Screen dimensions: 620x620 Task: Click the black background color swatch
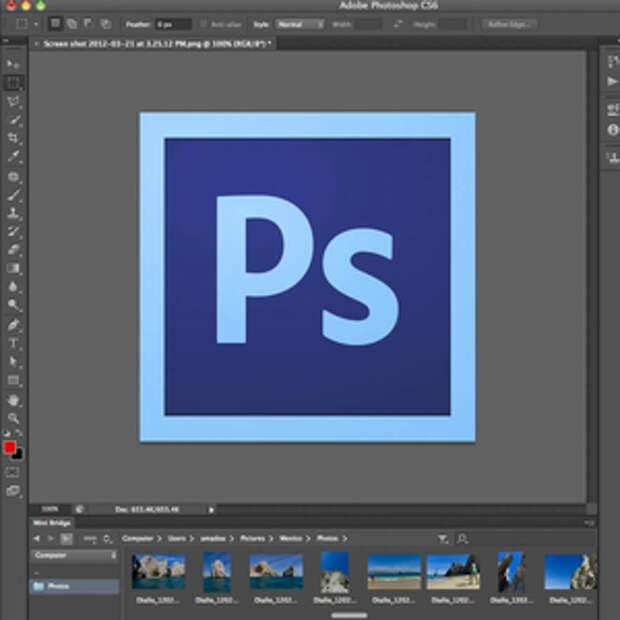click(18, 456)
